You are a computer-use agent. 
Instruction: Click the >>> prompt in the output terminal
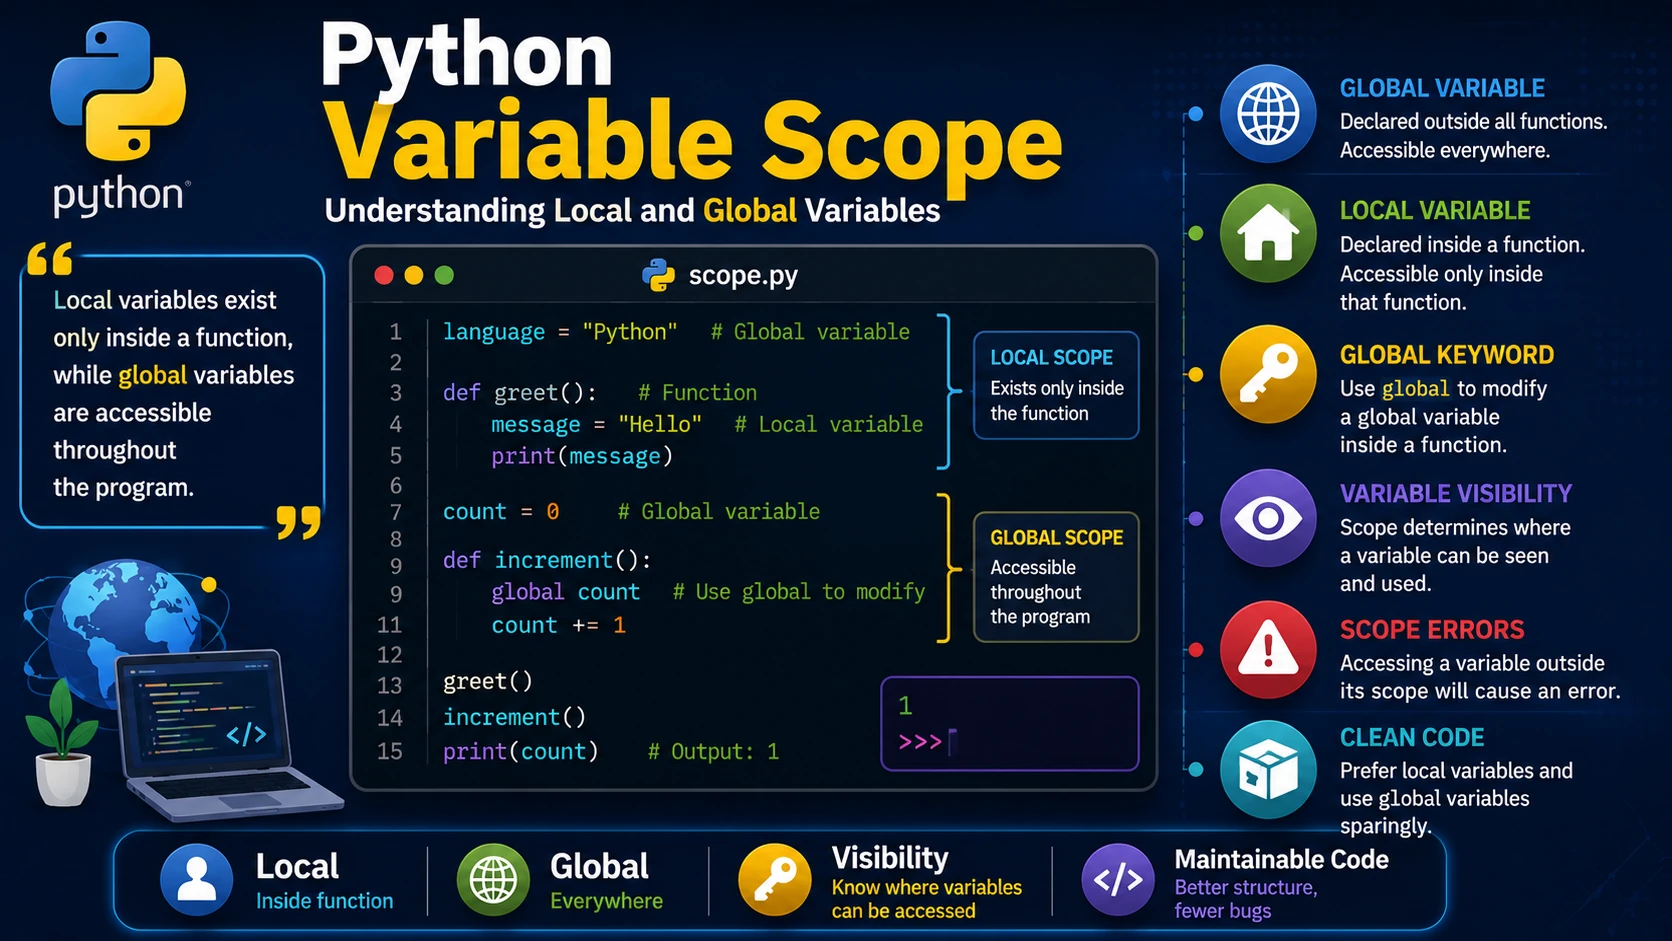point(920,742)
